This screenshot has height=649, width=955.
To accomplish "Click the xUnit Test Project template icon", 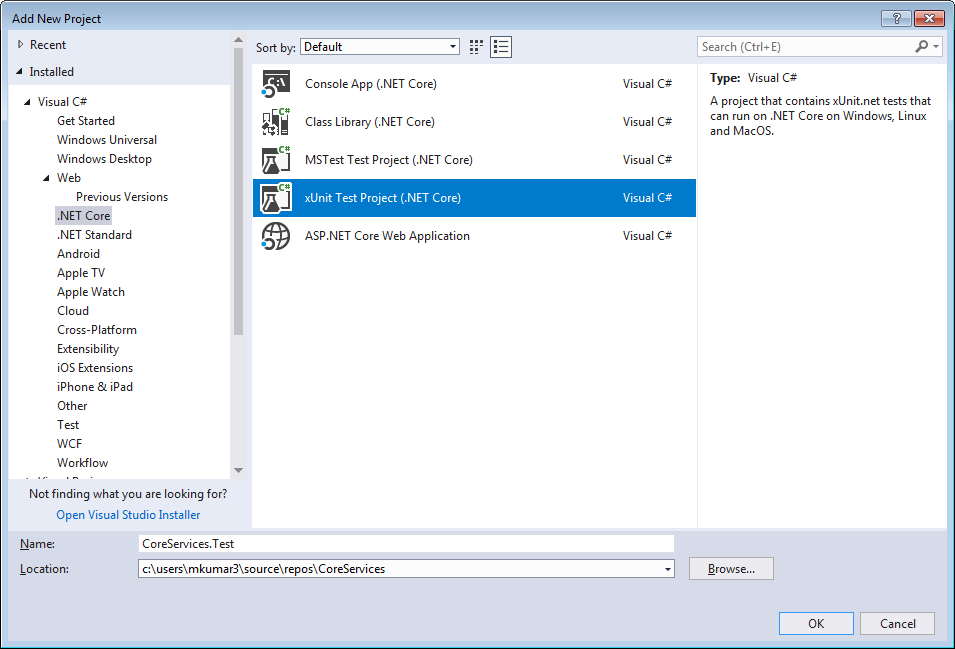I will [276, 198].
